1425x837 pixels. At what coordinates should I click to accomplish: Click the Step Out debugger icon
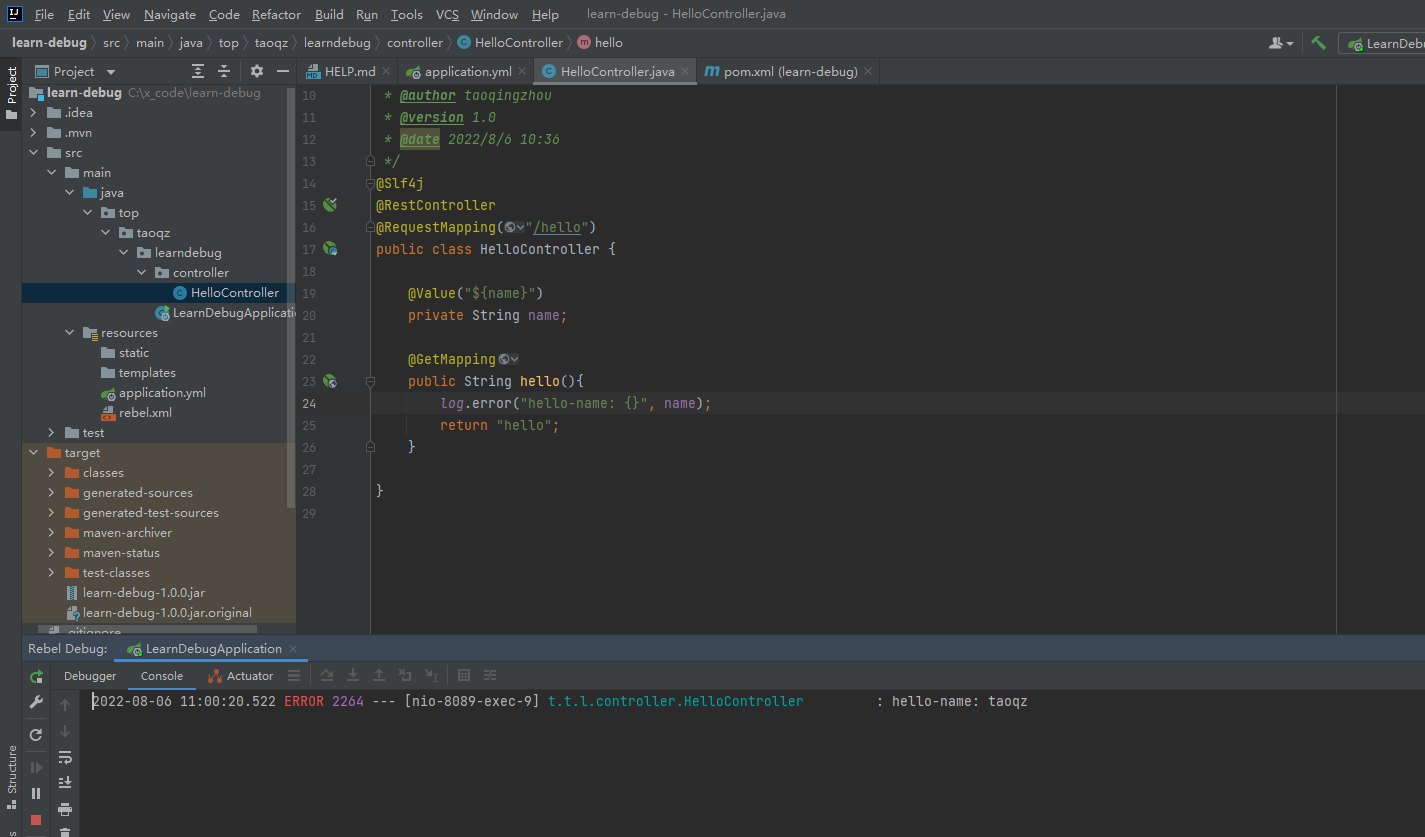tap(379, 676)
